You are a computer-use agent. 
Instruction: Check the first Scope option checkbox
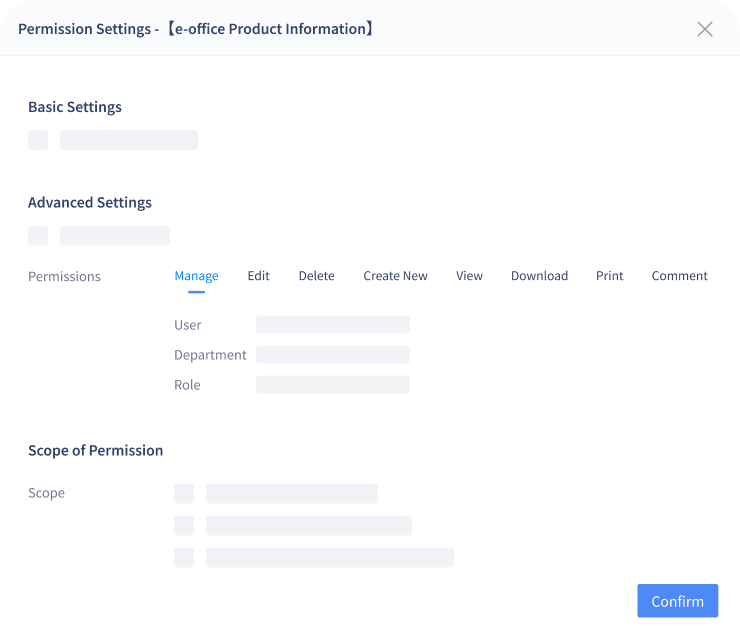[x=184, y=493]
